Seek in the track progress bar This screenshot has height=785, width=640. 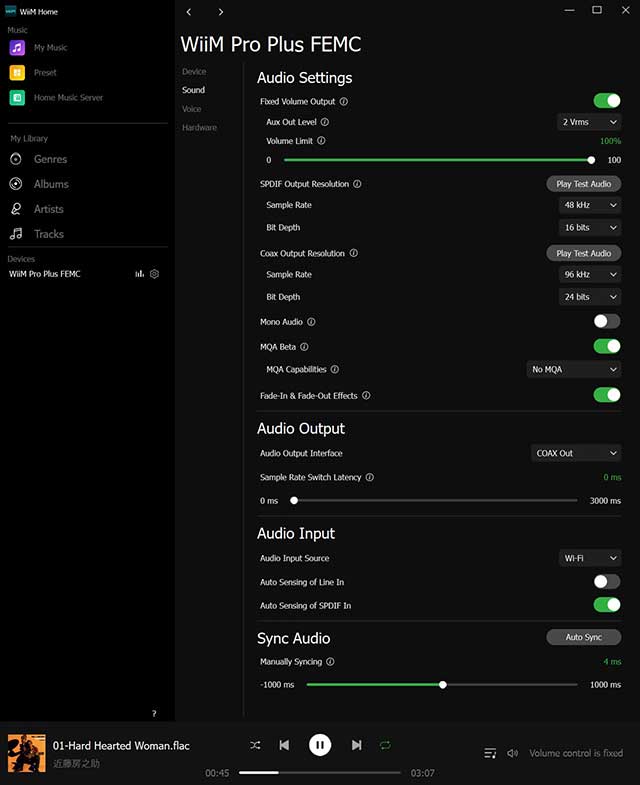(320, 772)
